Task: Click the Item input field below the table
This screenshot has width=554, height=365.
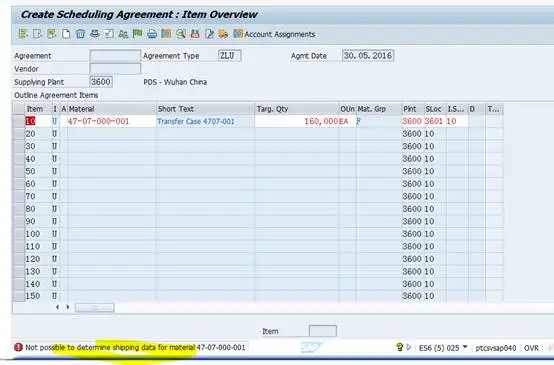Action: (323, 331)
